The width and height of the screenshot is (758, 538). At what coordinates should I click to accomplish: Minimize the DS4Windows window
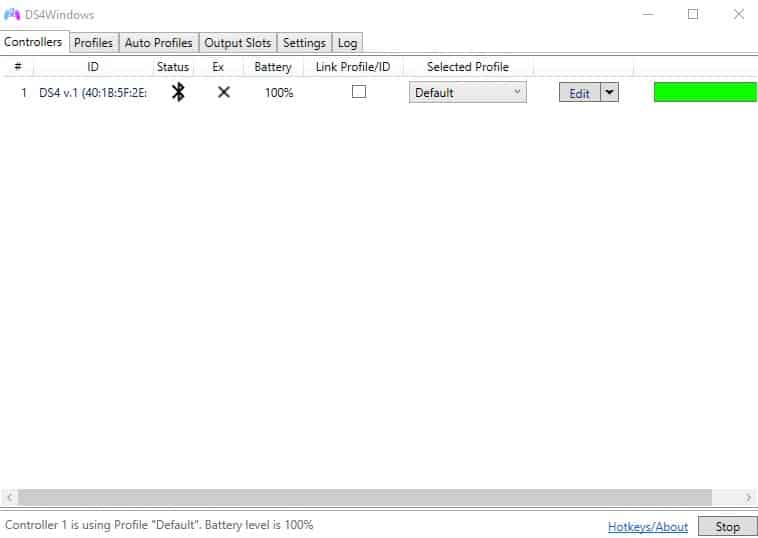[x=648, y=15]
